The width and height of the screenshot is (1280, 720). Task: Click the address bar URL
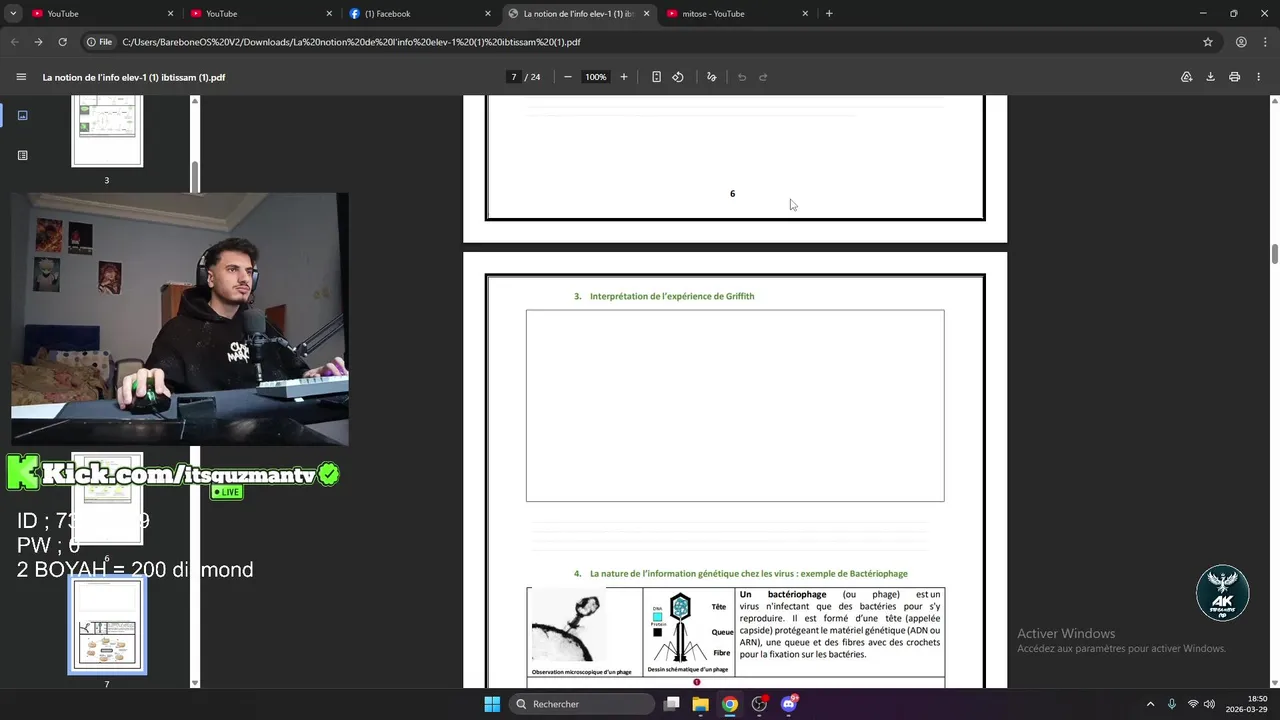[351, 42]
